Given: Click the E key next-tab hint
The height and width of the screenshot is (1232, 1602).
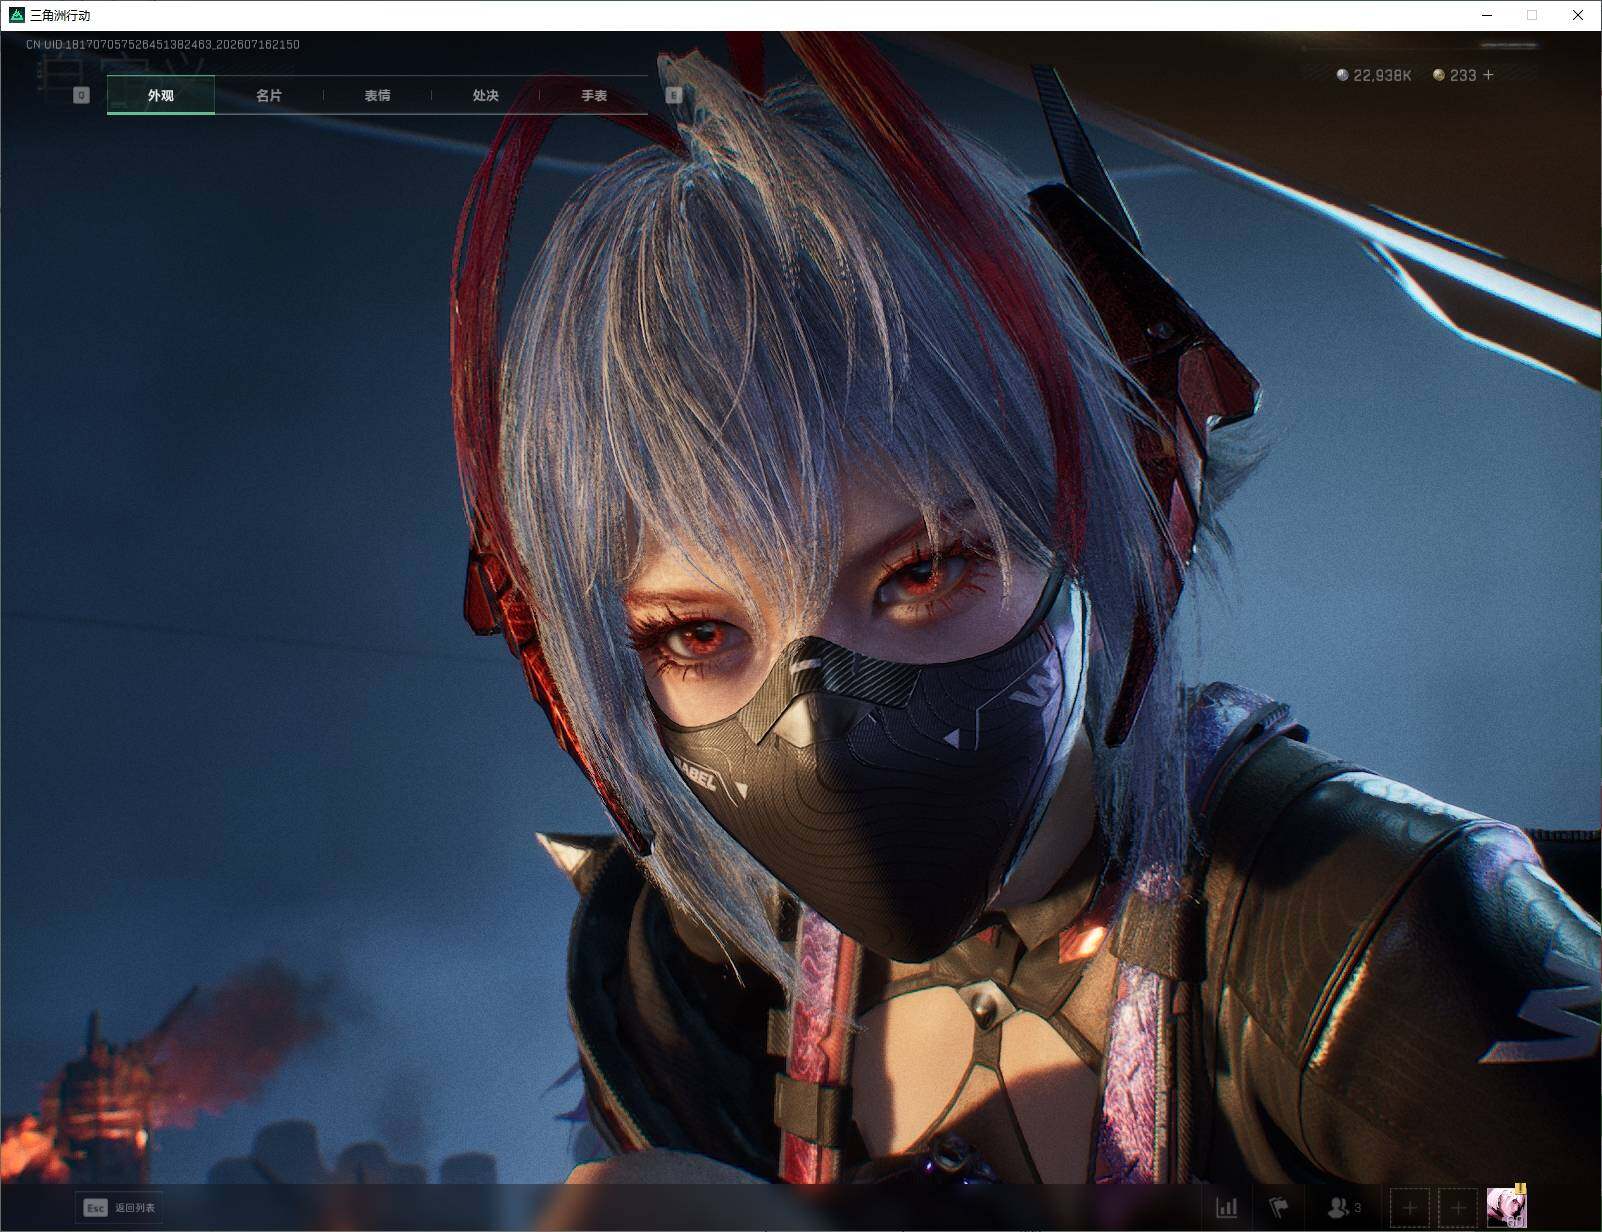Looking at the screenshot, I should pyautogui.click(x=674, y=95).
